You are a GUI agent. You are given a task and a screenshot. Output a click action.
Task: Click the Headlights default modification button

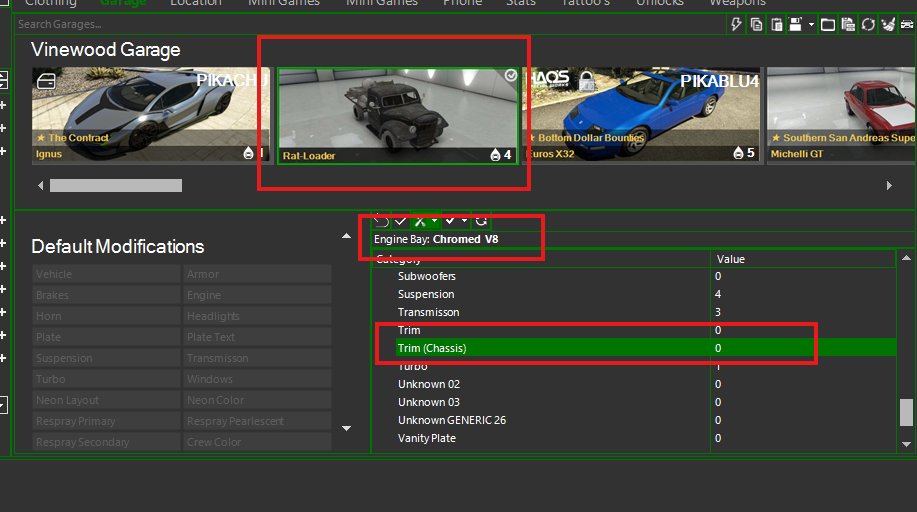[257, 316]
